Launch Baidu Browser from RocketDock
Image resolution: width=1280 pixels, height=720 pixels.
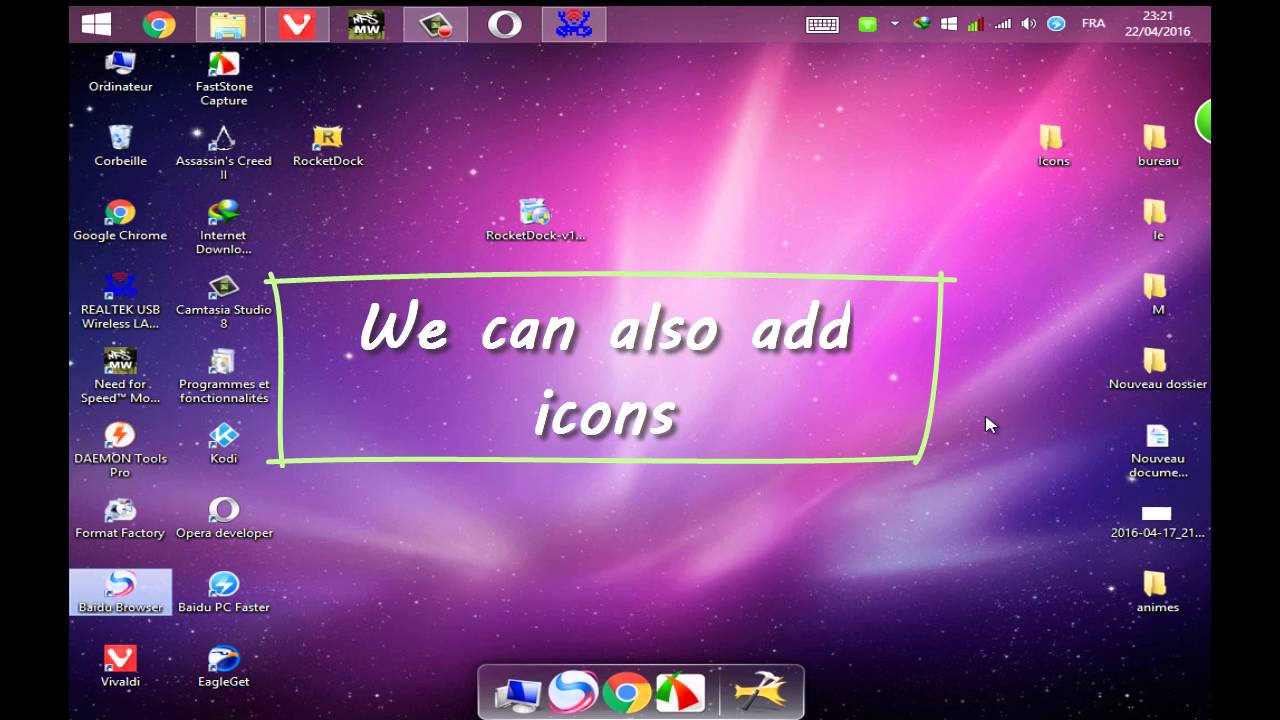click(x=572, y=692)
